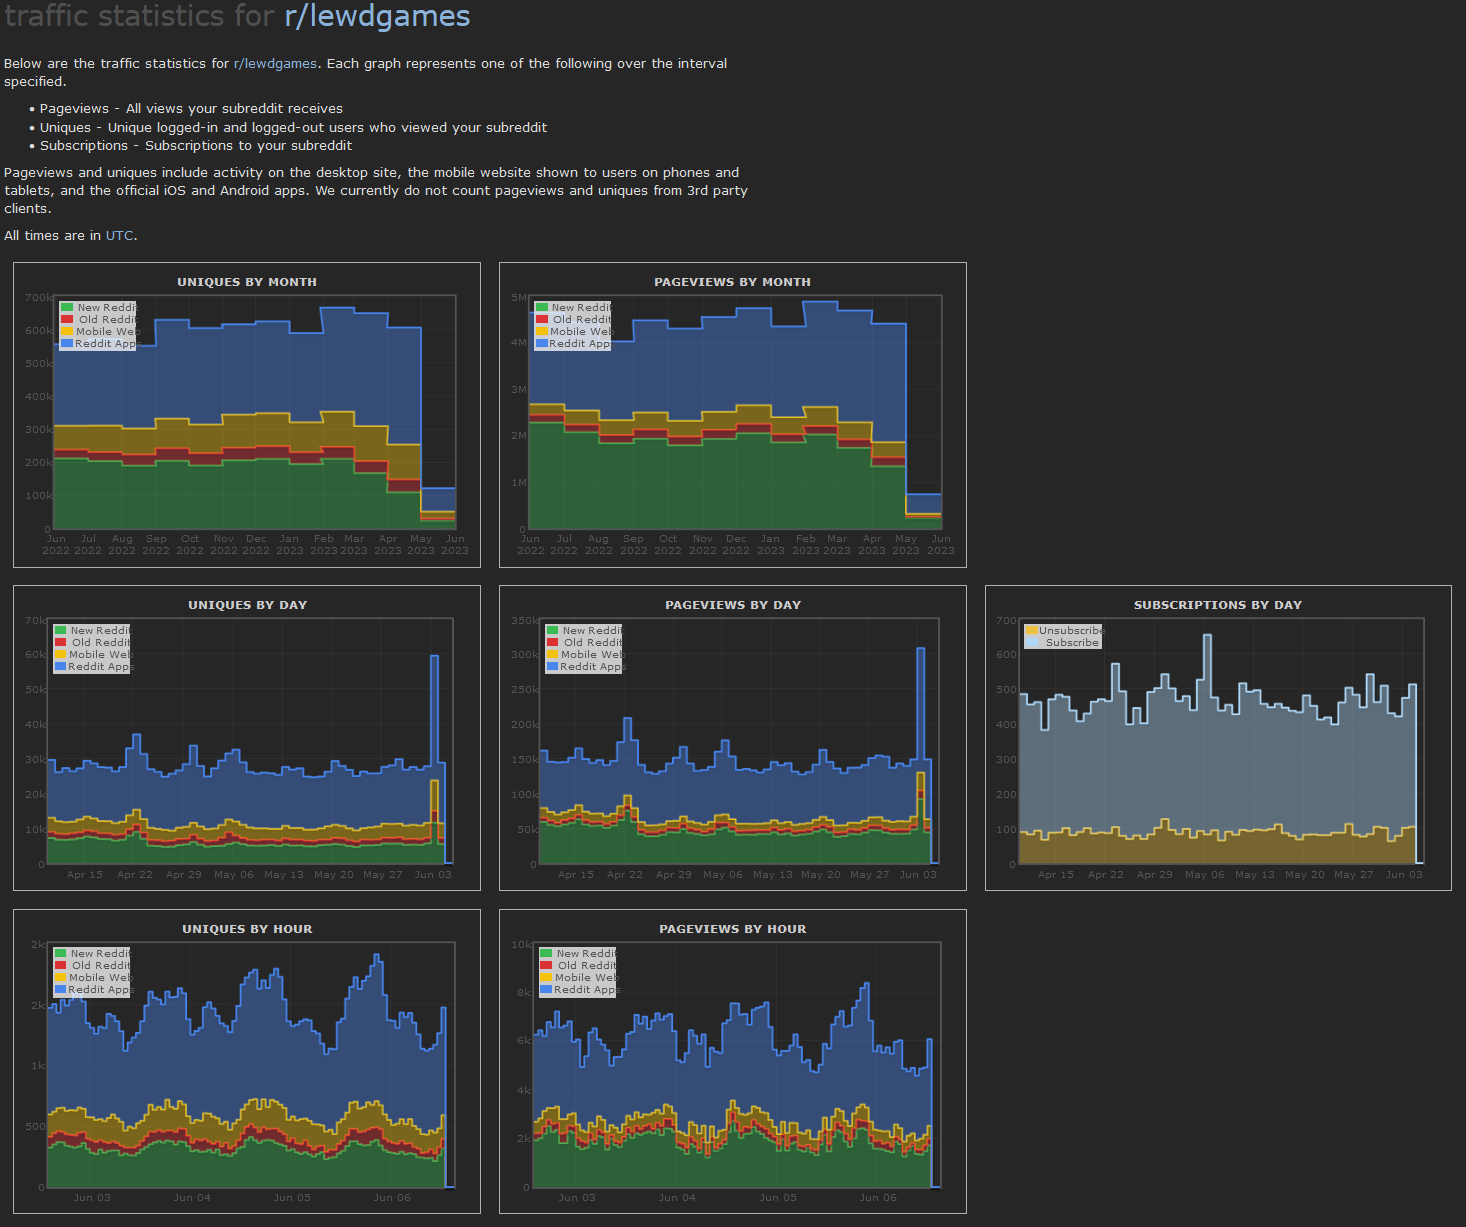The image size is (1466, 1227).
Task: Select Reddit Apps legend entry in Pageviews by Hour
Action: pyautogui.click(x=586, y=990)
